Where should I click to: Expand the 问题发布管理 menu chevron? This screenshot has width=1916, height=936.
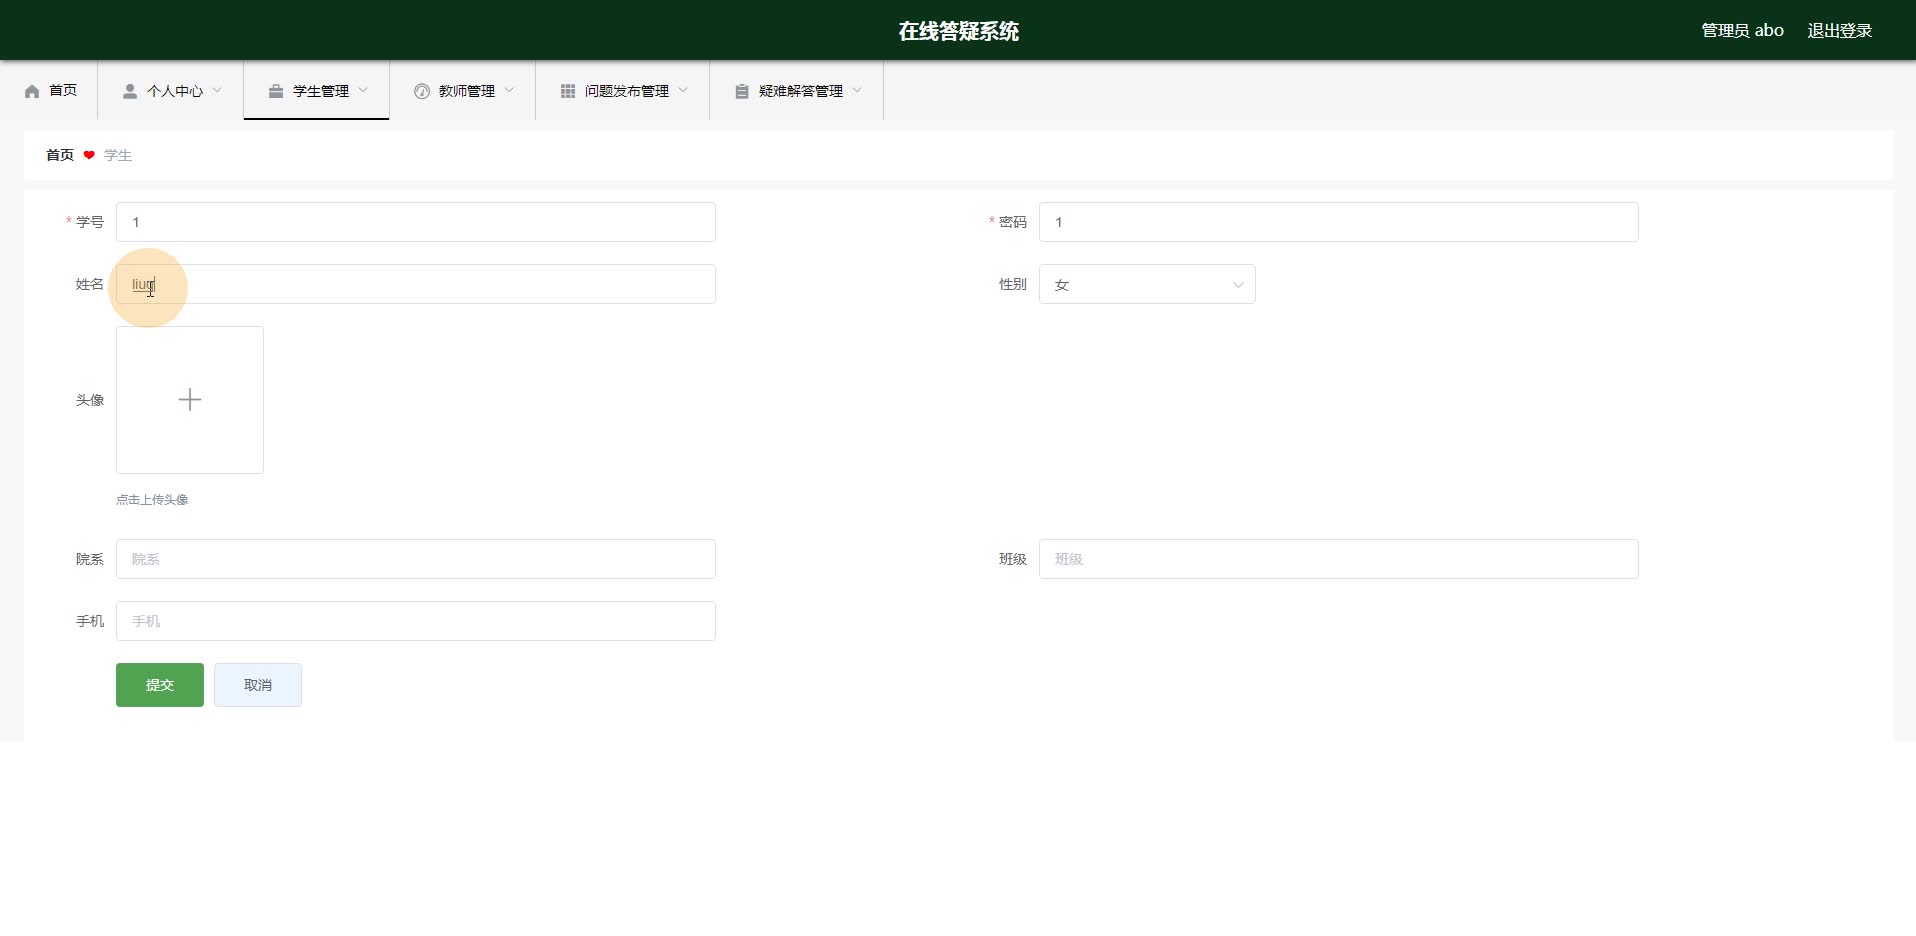[x=683, y=90]
